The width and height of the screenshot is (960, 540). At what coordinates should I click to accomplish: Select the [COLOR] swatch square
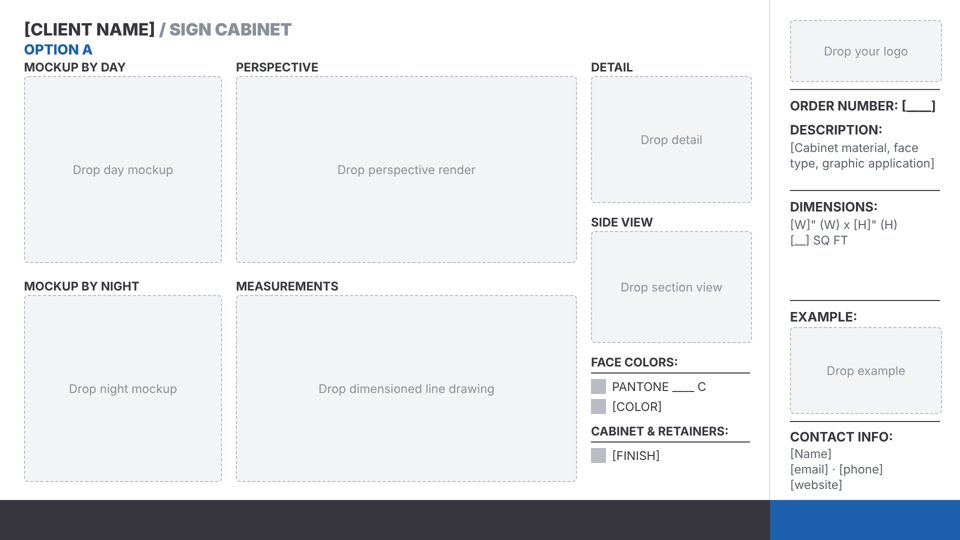click(x=598, y=407)
